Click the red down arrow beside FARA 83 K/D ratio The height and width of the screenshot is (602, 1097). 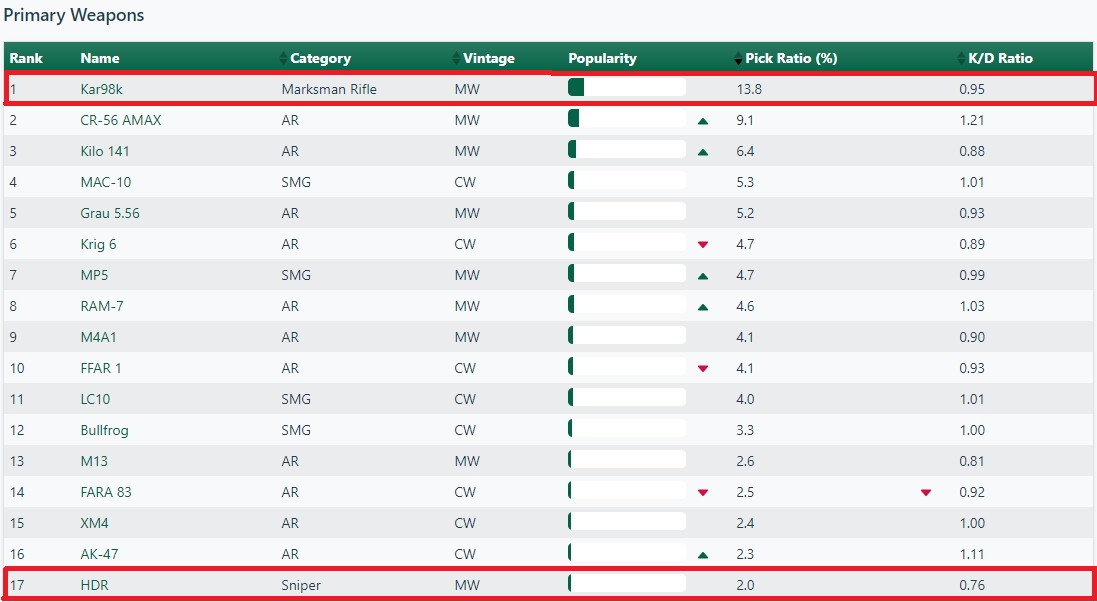(925, 493)
